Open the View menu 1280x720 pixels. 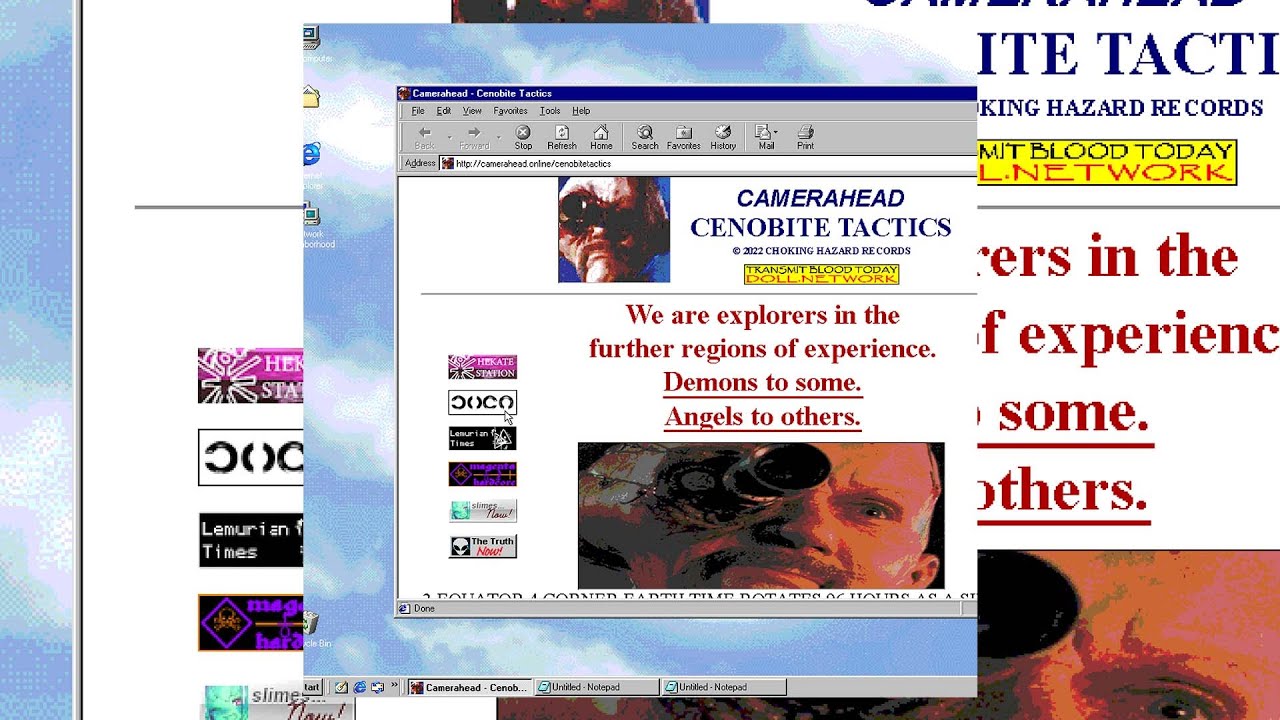472,111
